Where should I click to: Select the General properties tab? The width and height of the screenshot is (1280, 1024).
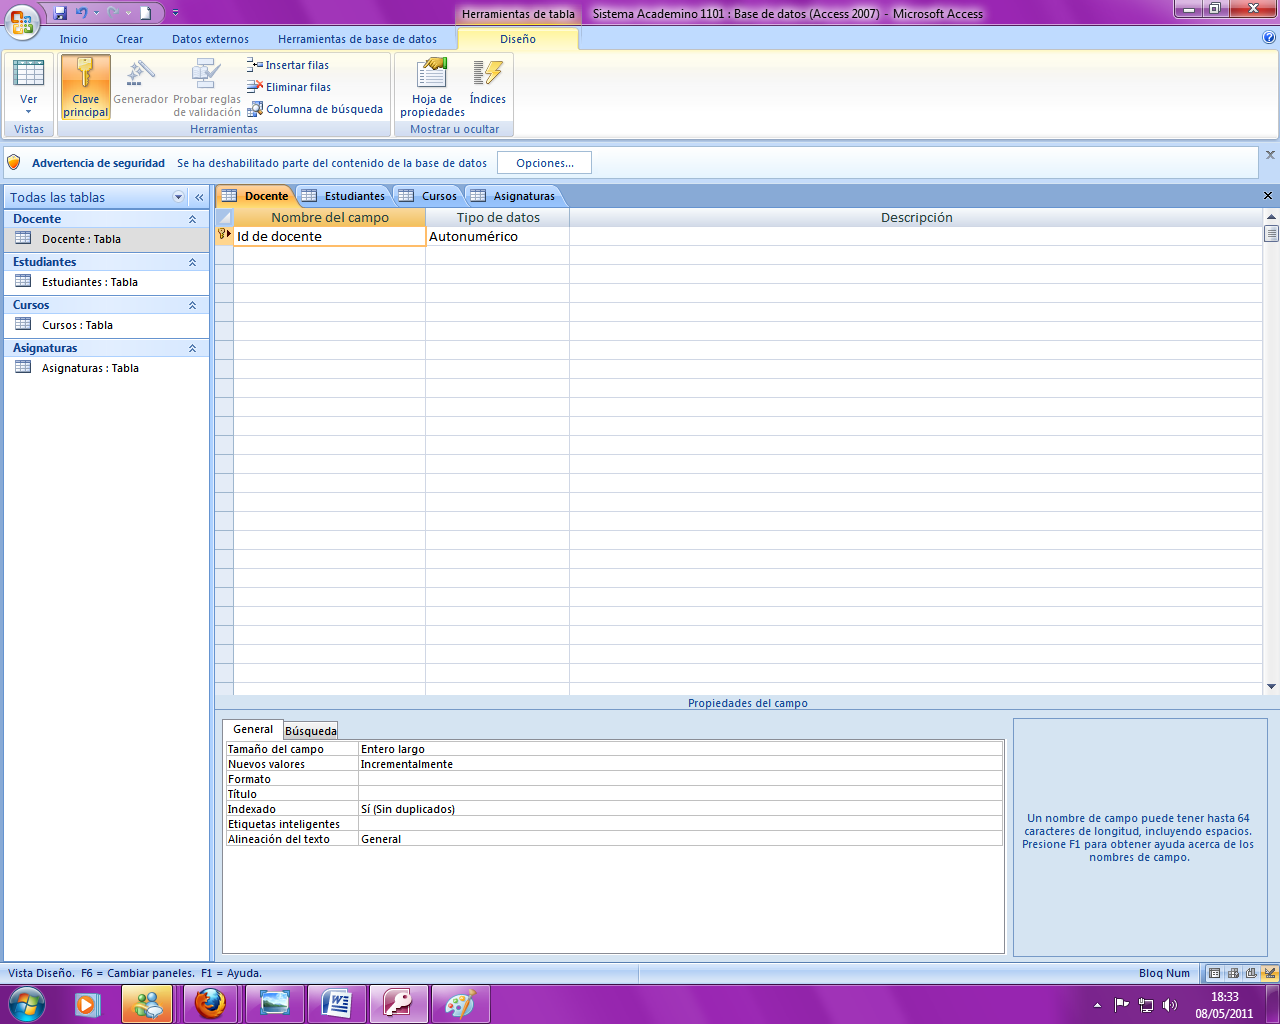click(x=253, y=730)
